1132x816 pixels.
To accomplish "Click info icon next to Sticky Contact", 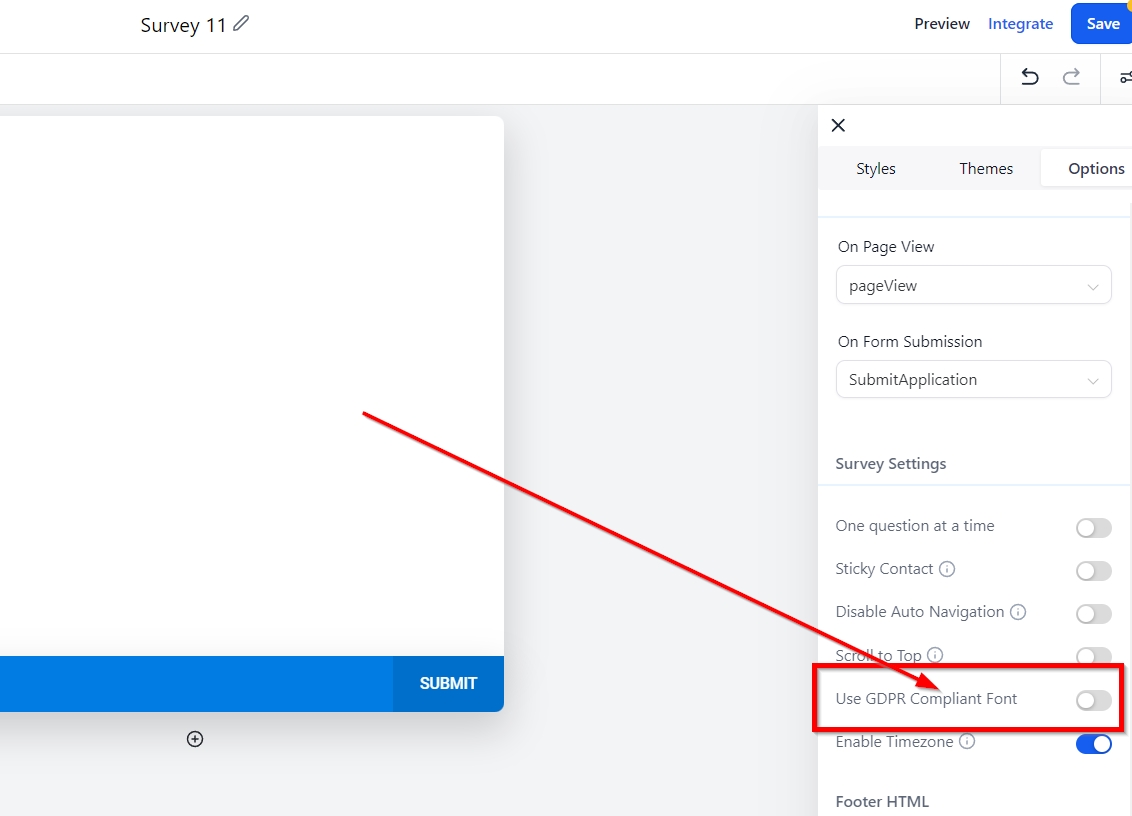I will 947,569.
